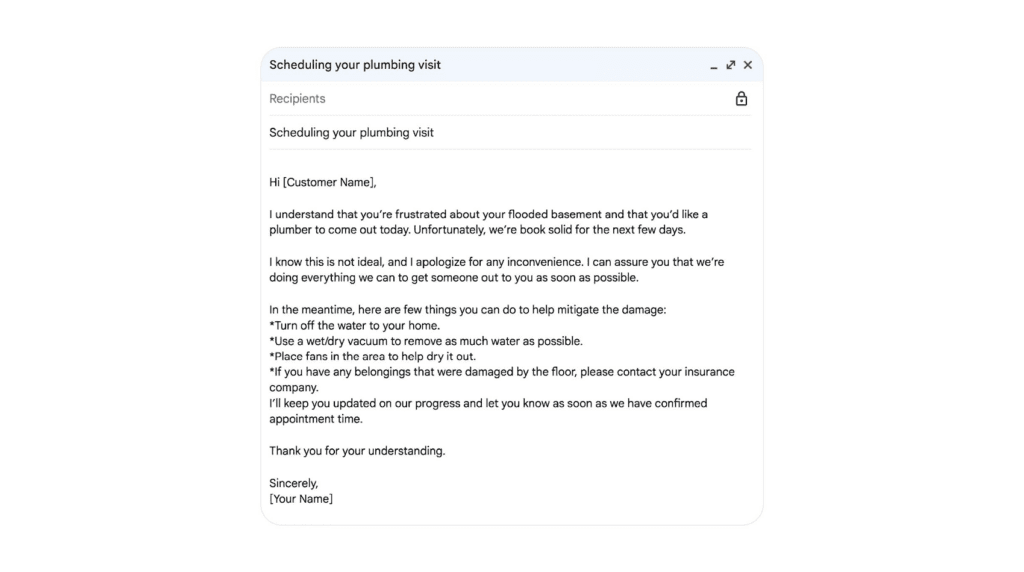Click the "Sincerely," closing line
Screen dimensions: 1024x572
pos(293,483)
